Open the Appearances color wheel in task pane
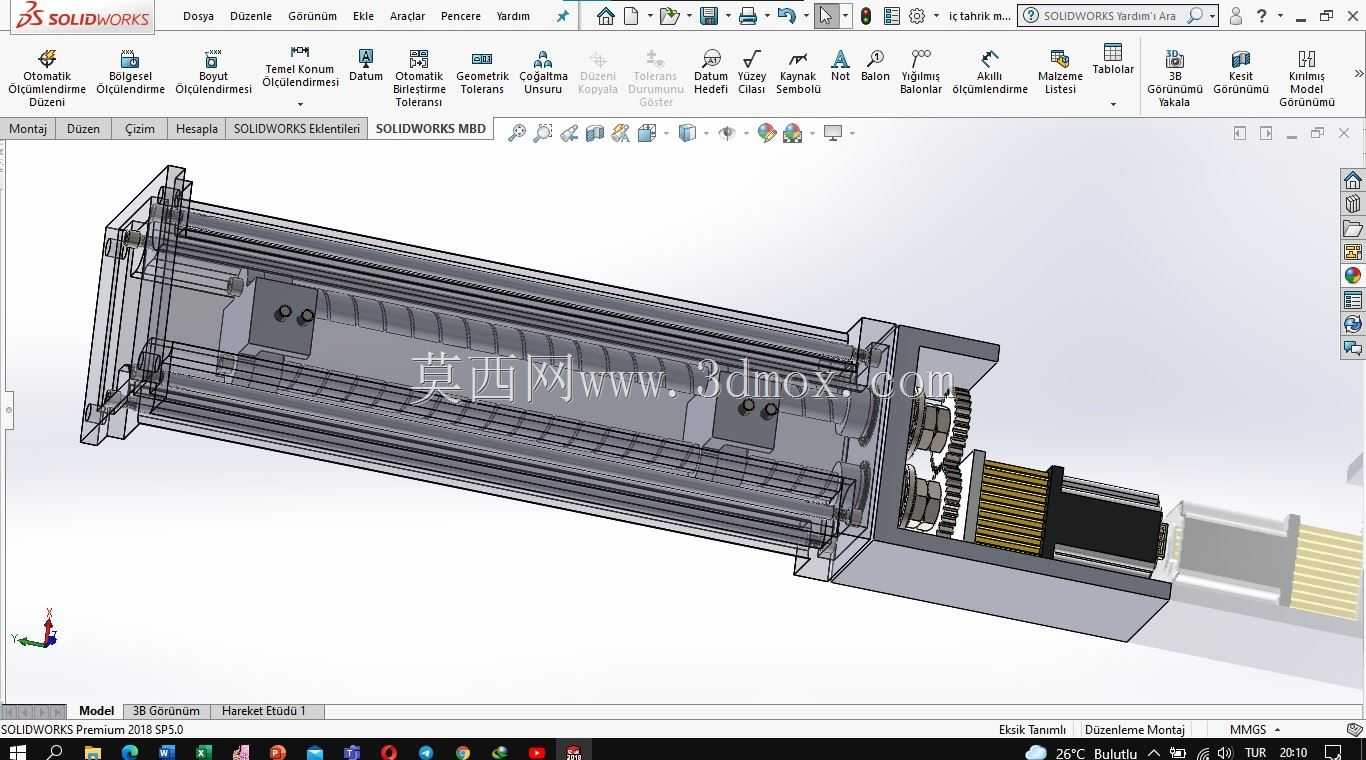Viewport: 1366px width, 760px height. 1352,276
